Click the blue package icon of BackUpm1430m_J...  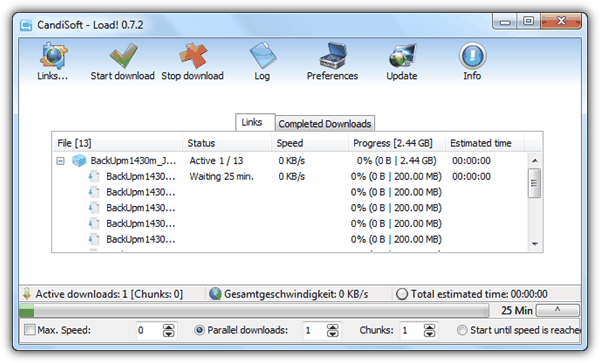point(79,161)
